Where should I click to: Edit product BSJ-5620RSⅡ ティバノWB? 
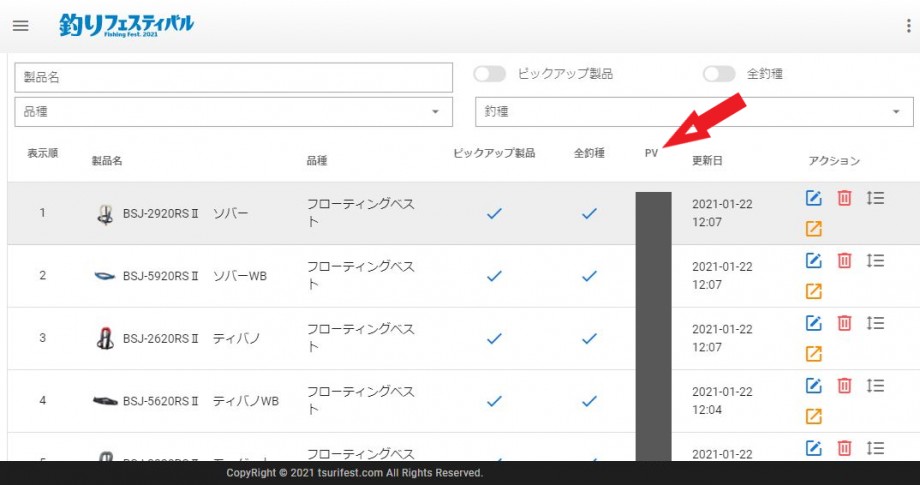813,386
